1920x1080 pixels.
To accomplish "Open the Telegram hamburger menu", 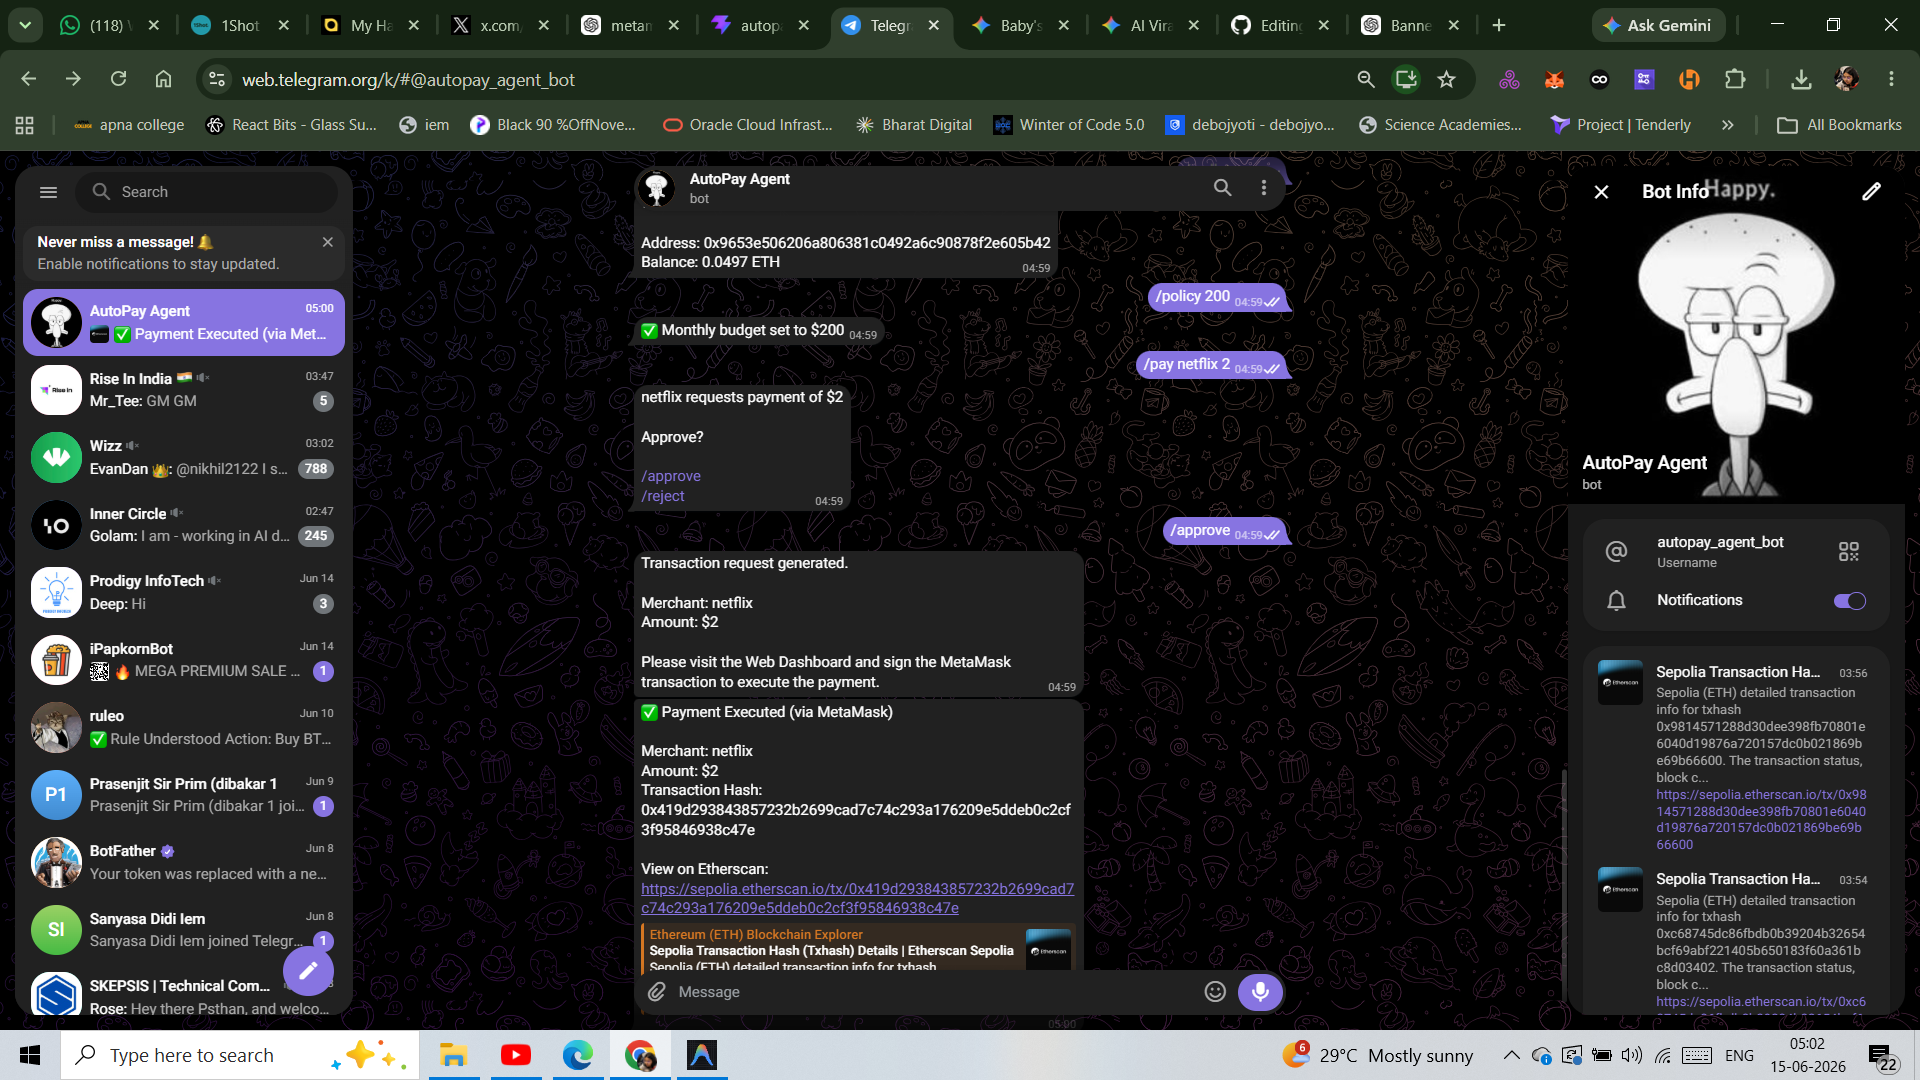I will pos(48,192).
